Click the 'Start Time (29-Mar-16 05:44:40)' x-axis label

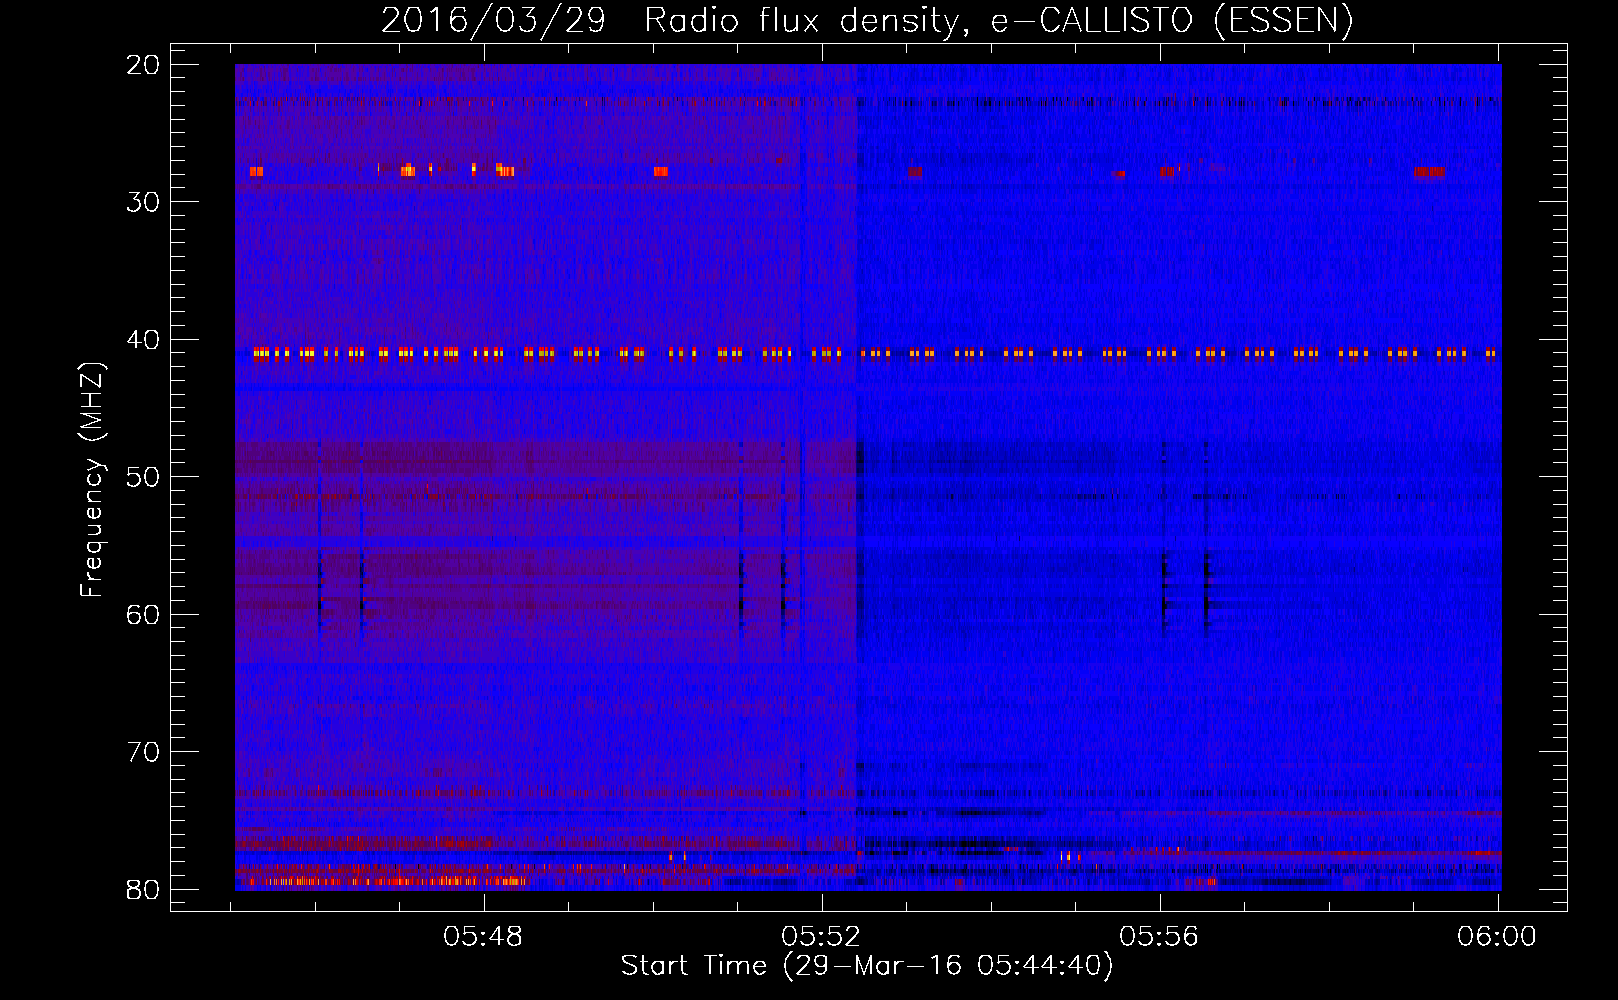(x=867, y=966)
